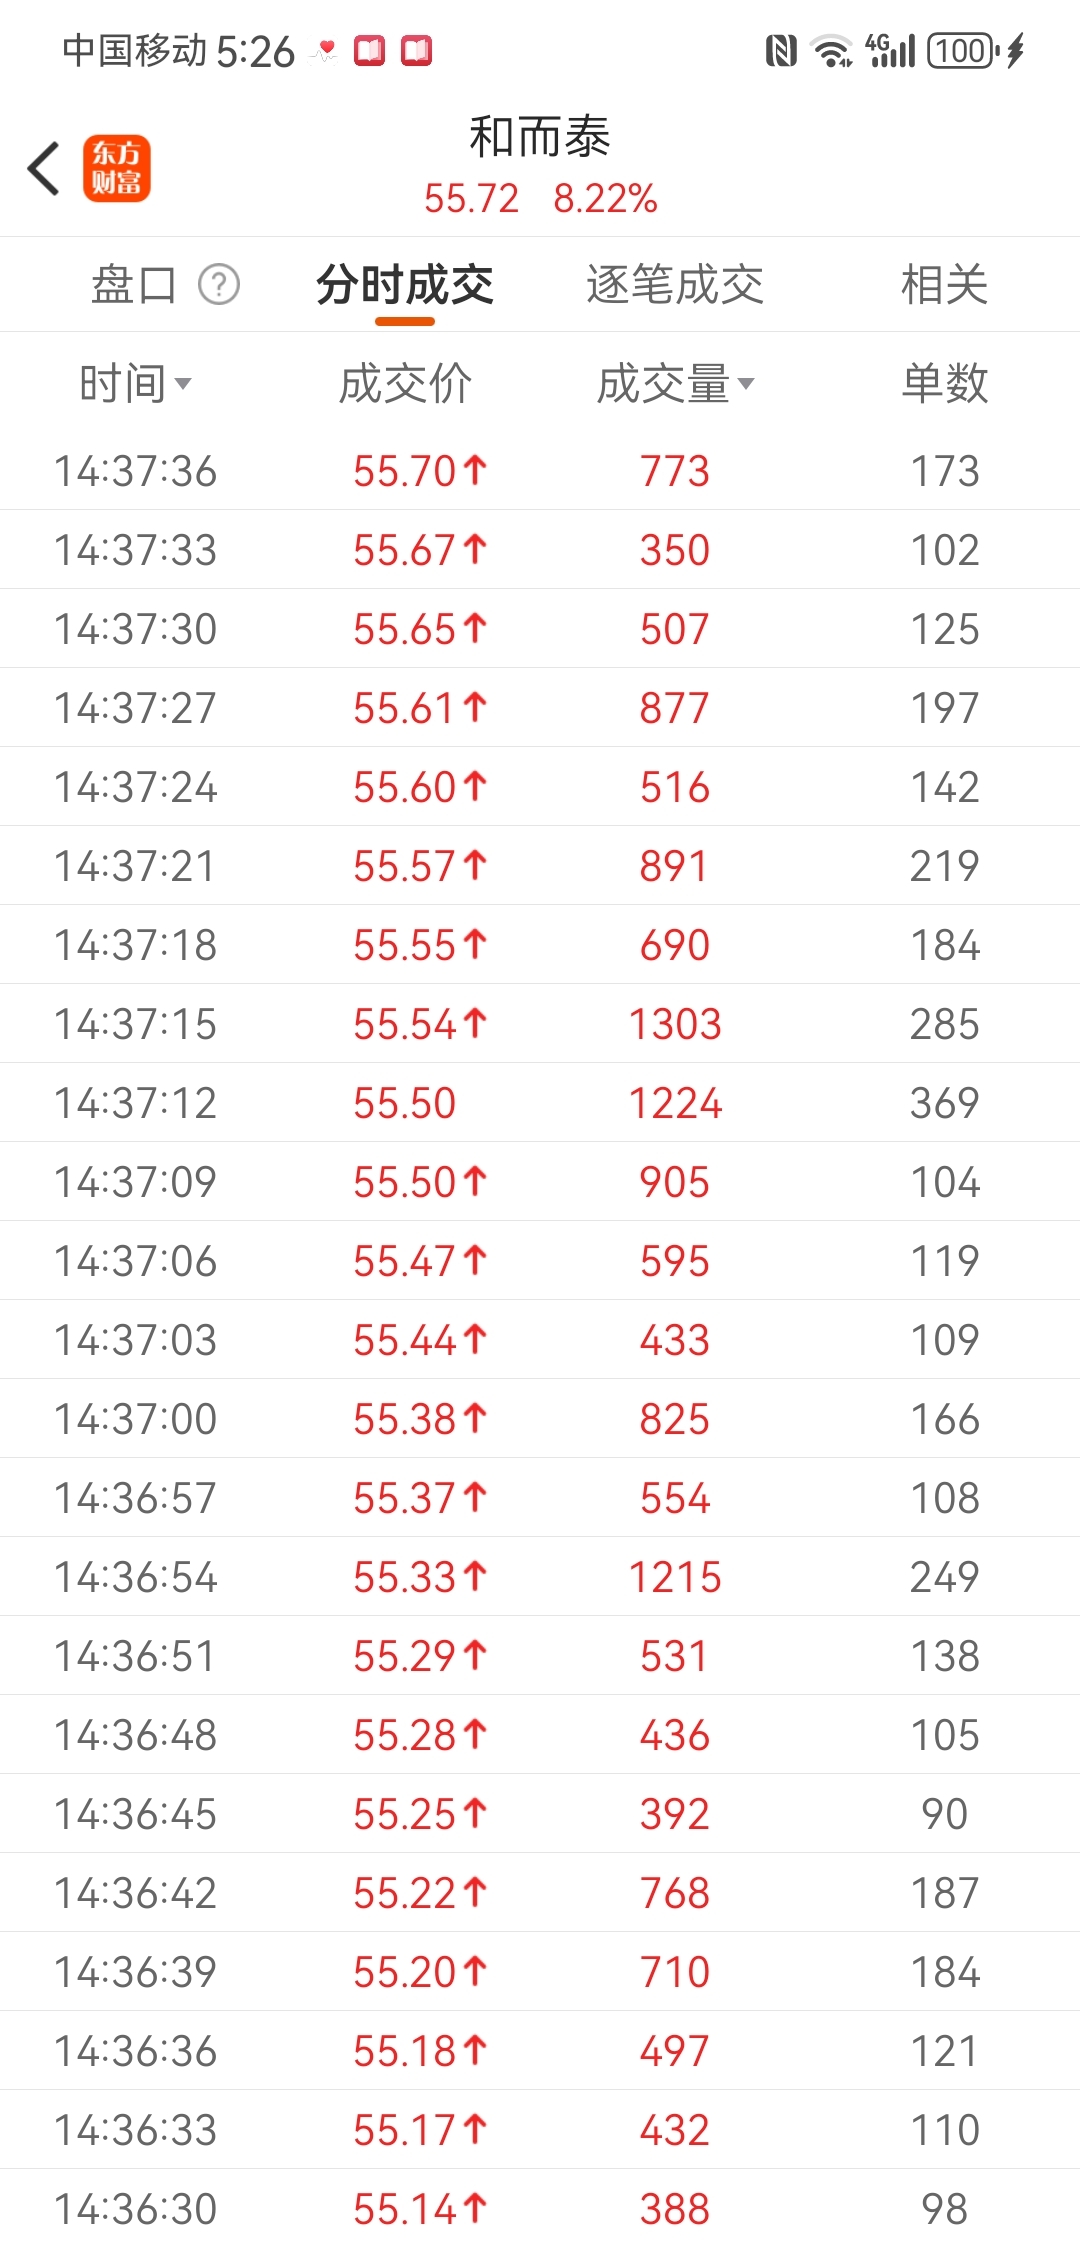Switch to the 逐笔成交 tab
This screenshot has height=2244, width=1080.
(675, 285)
